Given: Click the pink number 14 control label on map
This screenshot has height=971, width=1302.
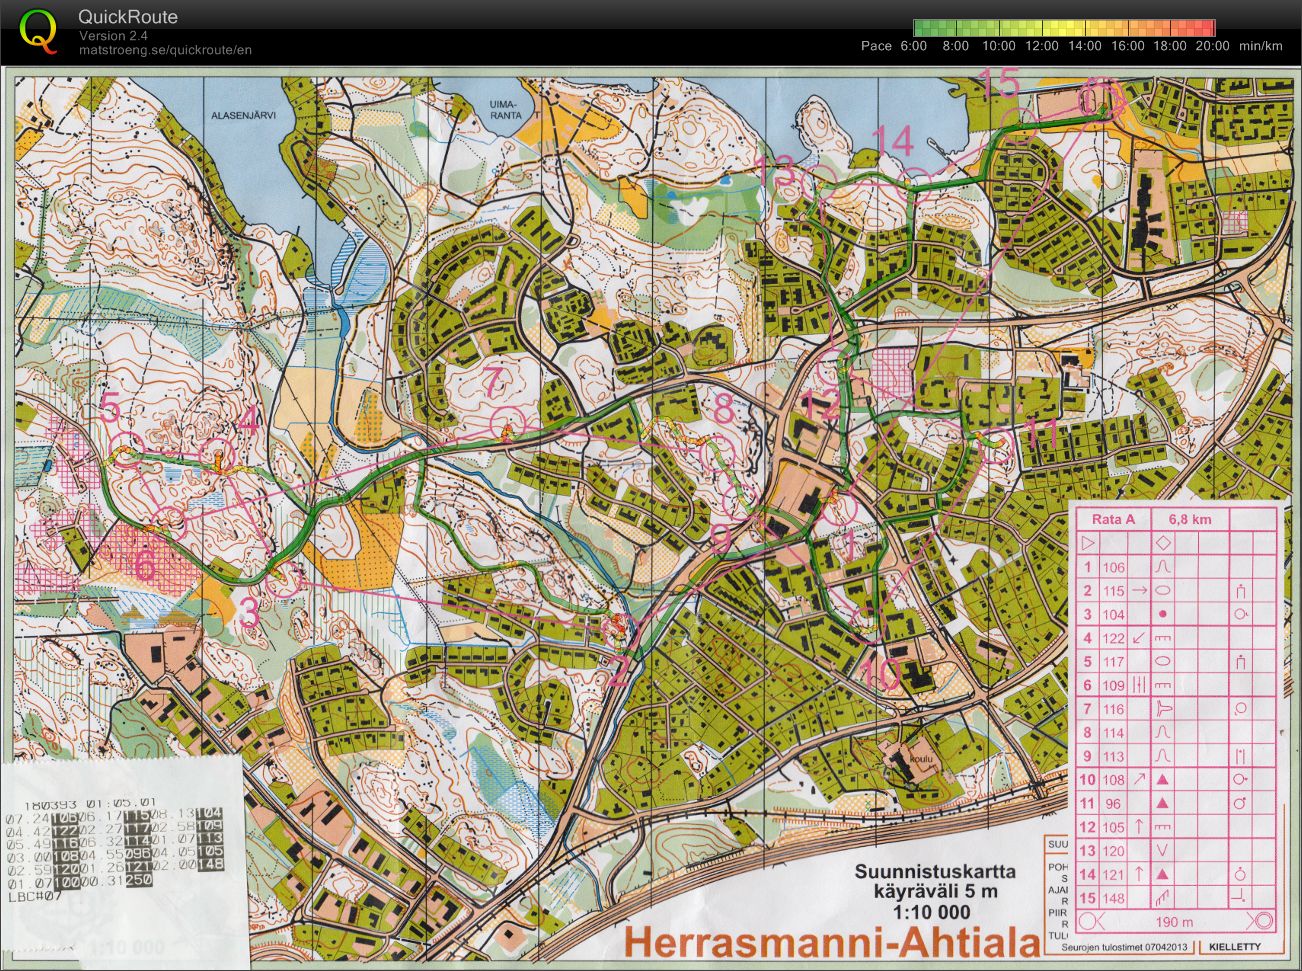Looking at the screenshot, I should pyautogui.click(x=893, y=141).
